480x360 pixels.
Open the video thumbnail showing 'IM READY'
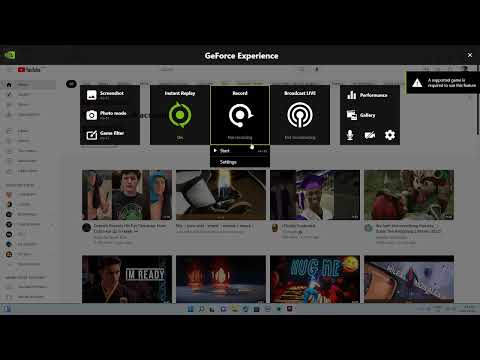coord(127,279)
